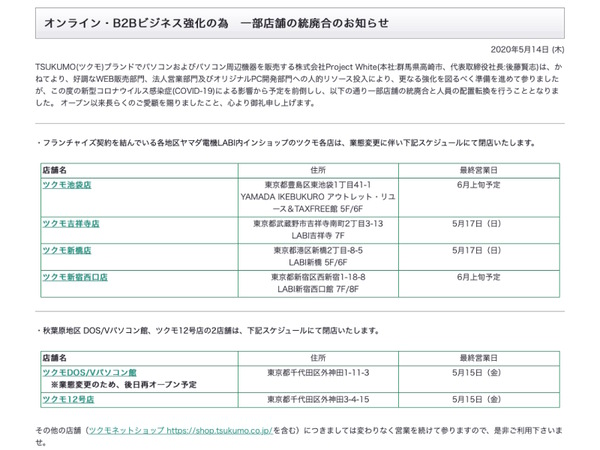Open the ツクモ新宿西口店 store link
Viewport: 600px width, 450px height.
(x=75, y=277)
